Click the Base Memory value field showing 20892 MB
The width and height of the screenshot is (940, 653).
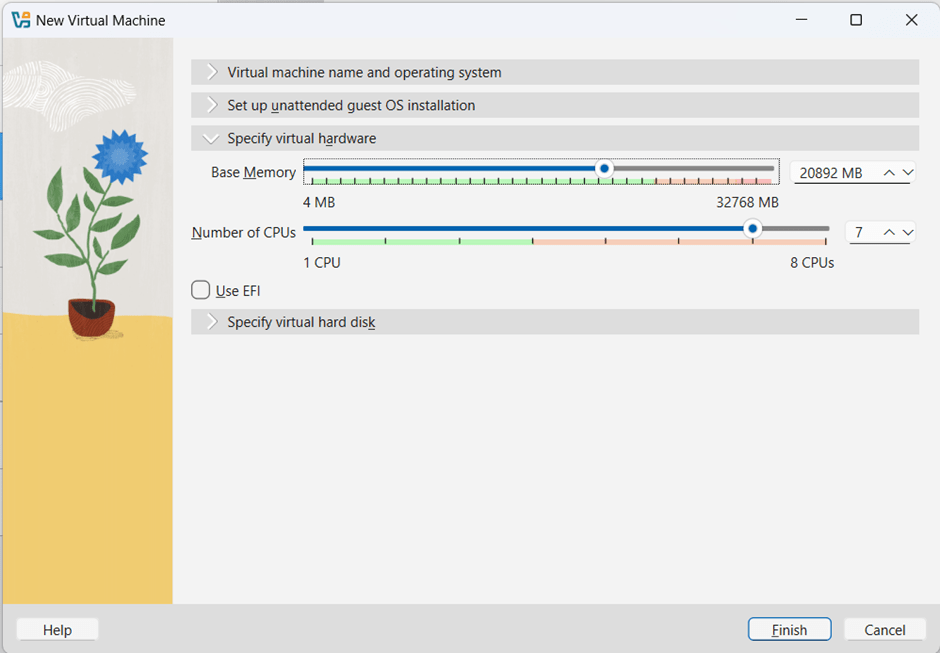[x=832, y=173]
